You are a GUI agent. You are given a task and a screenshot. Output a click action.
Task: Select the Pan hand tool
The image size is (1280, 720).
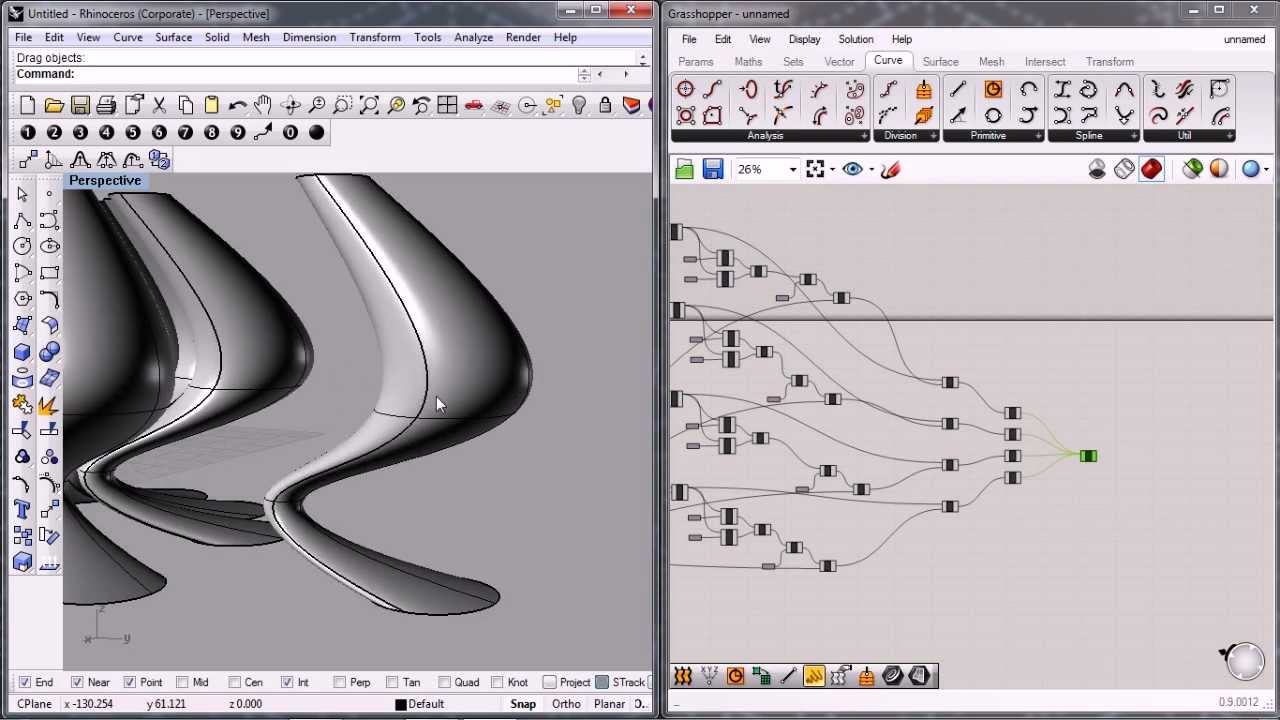tap(263, 106)
